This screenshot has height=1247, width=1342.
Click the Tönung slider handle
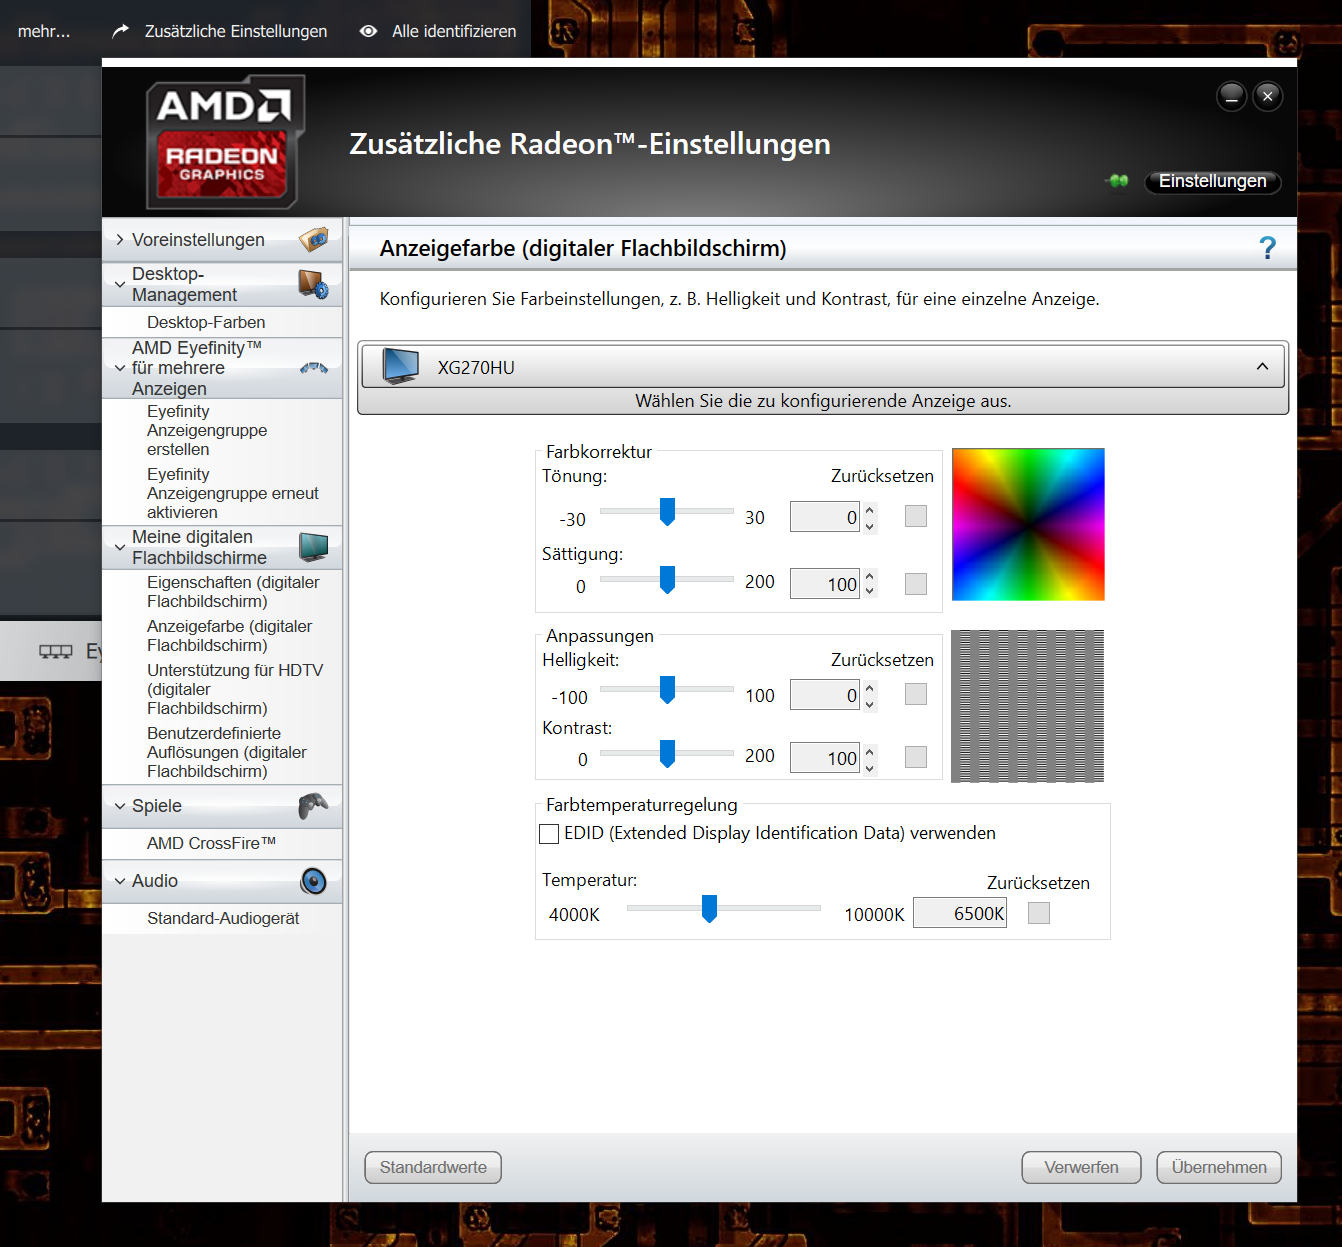(x=667, y=512)
